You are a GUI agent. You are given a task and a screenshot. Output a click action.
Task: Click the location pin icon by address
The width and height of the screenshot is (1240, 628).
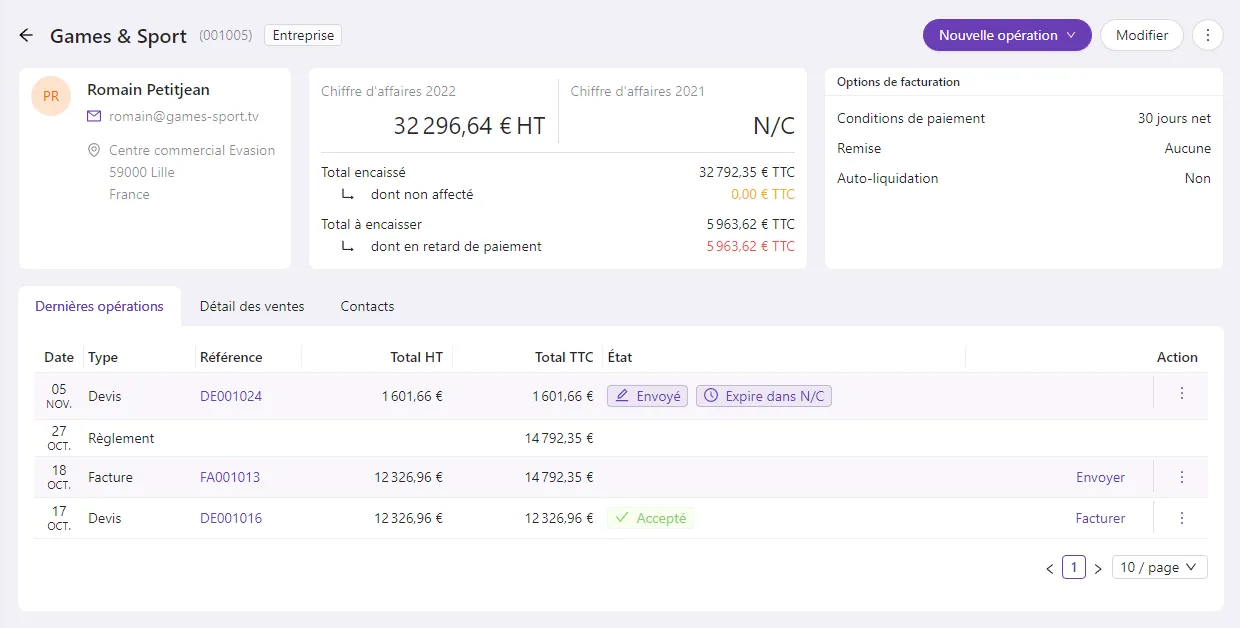tap(94, 150)
